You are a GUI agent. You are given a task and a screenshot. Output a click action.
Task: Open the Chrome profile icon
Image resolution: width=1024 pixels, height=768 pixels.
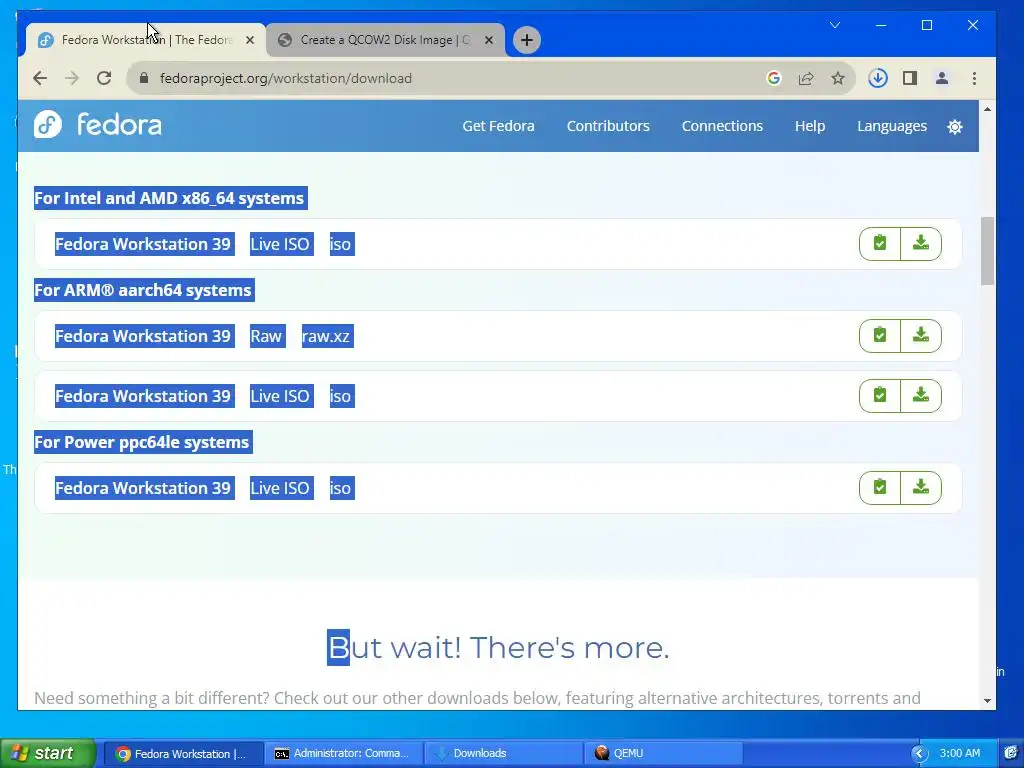click(x=942, y=78)
